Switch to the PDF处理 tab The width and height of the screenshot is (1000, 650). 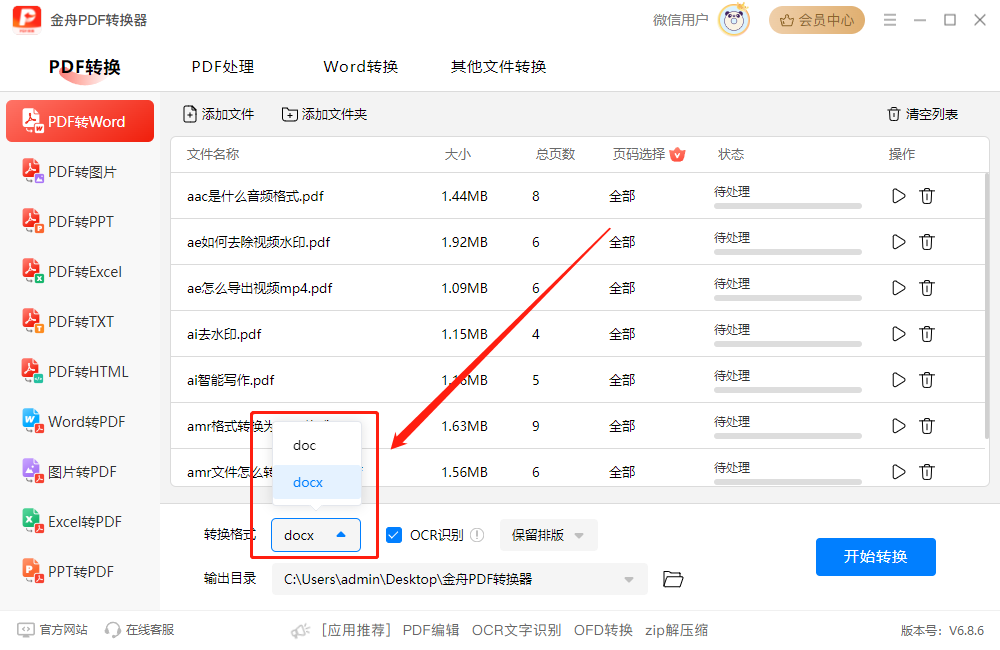click(x=222, y=67)
